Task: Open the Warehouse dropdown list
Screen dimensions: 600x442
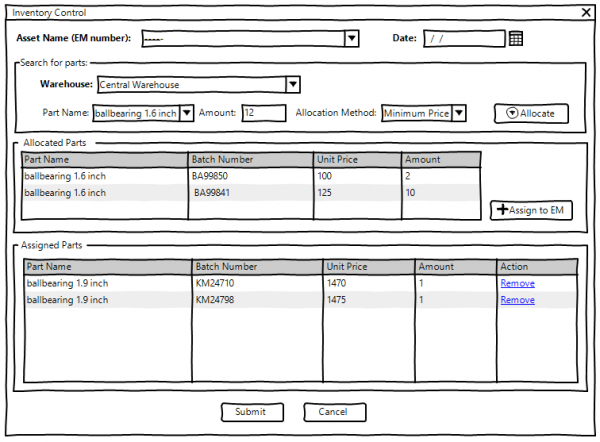Action: pos(292,85)
